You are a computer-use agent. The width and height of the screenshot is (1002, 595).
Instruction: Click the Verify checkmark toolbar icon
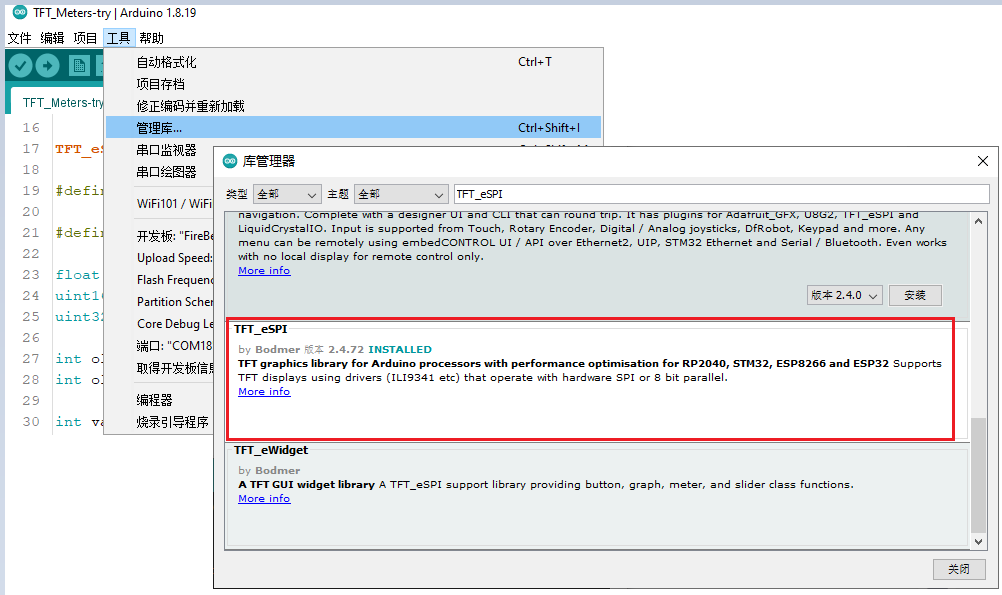tap(20, 65)
